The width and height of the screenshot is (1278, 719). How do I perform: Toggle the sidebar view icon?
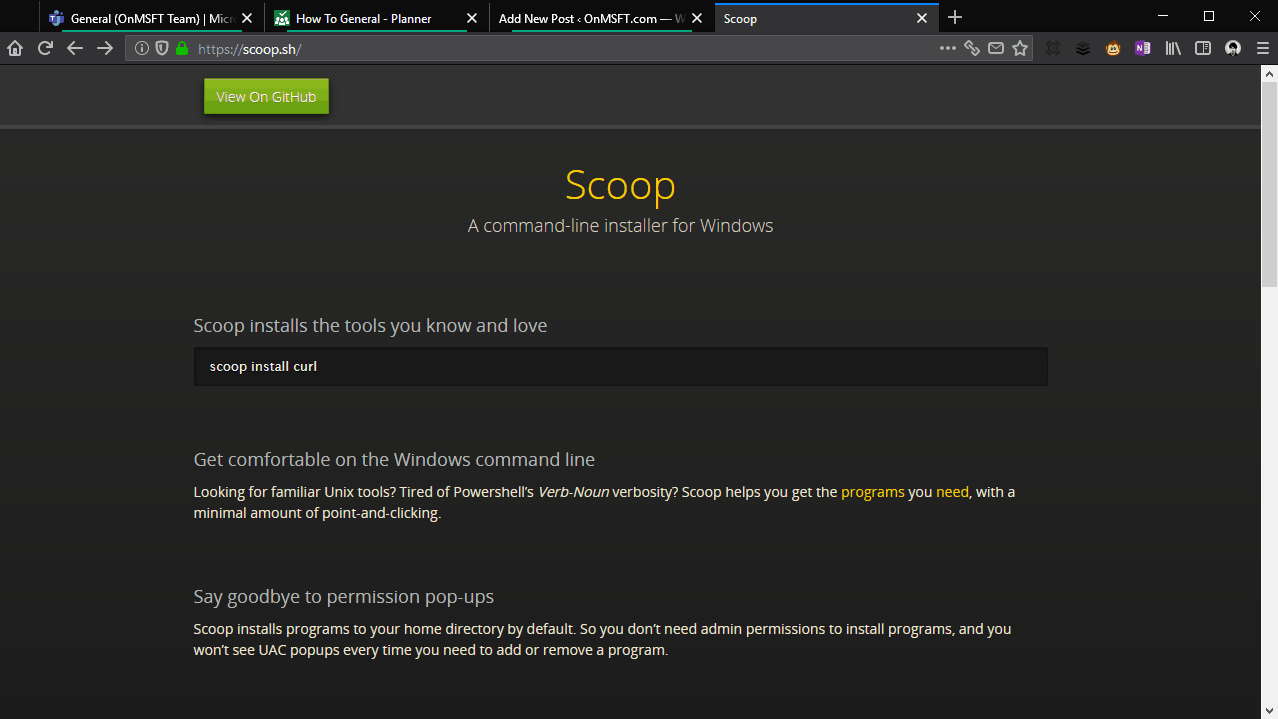[1203, 48]
